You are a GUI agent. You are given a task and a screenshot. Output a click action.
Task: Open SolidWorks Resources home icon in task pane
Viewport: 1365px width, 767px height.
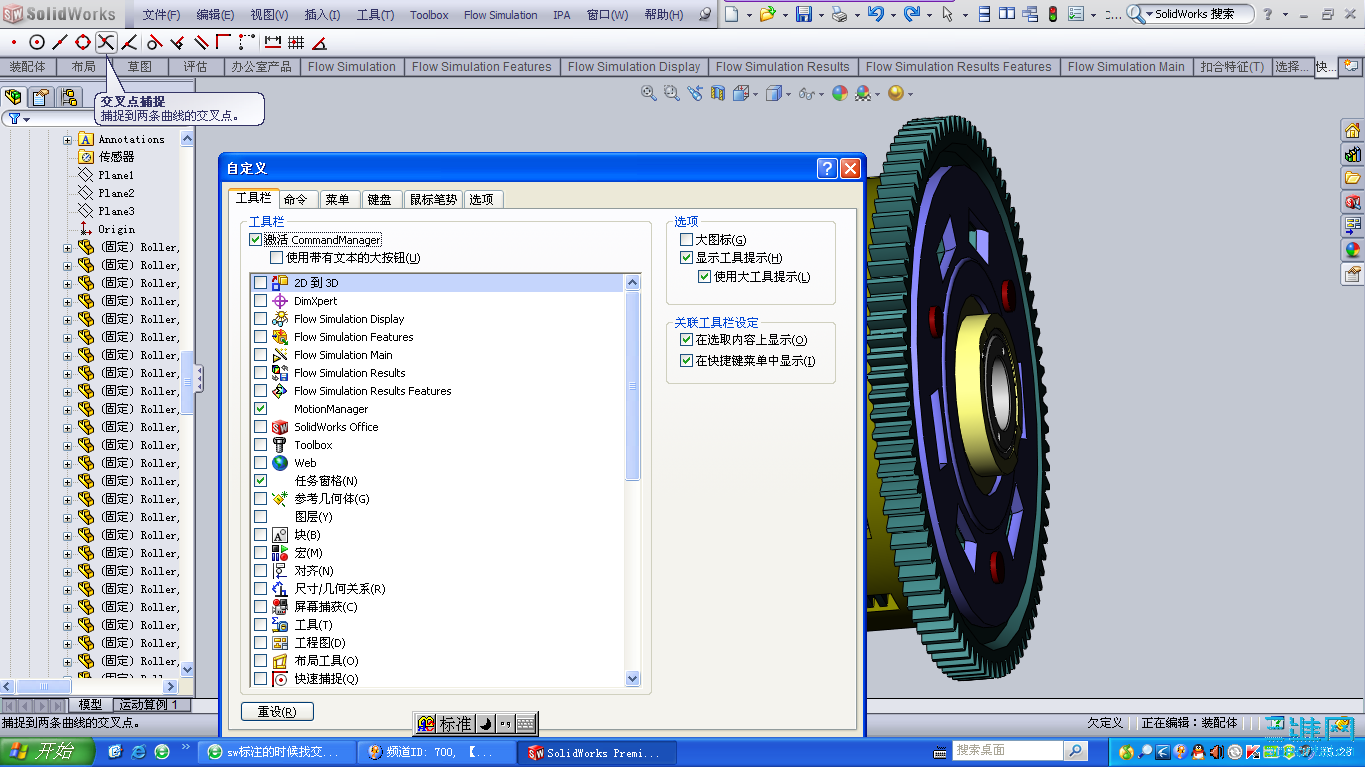click(1352, 131)
